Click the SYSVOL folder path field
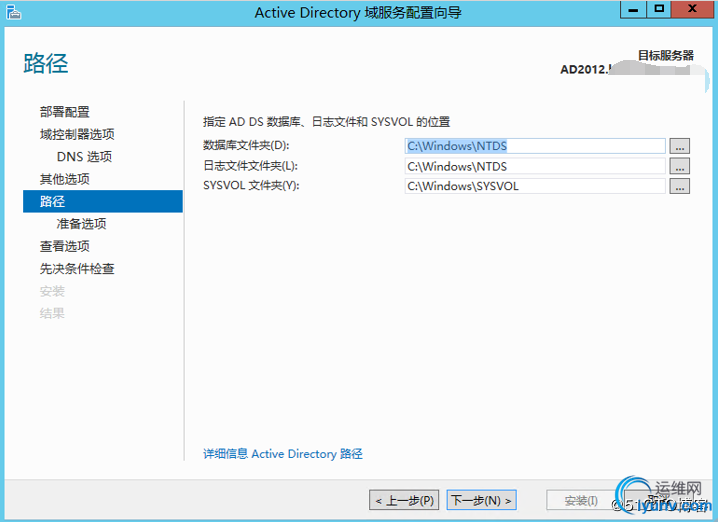Image resolution: width=718 pixels, height=522 pixels. (x=535, y=186)
